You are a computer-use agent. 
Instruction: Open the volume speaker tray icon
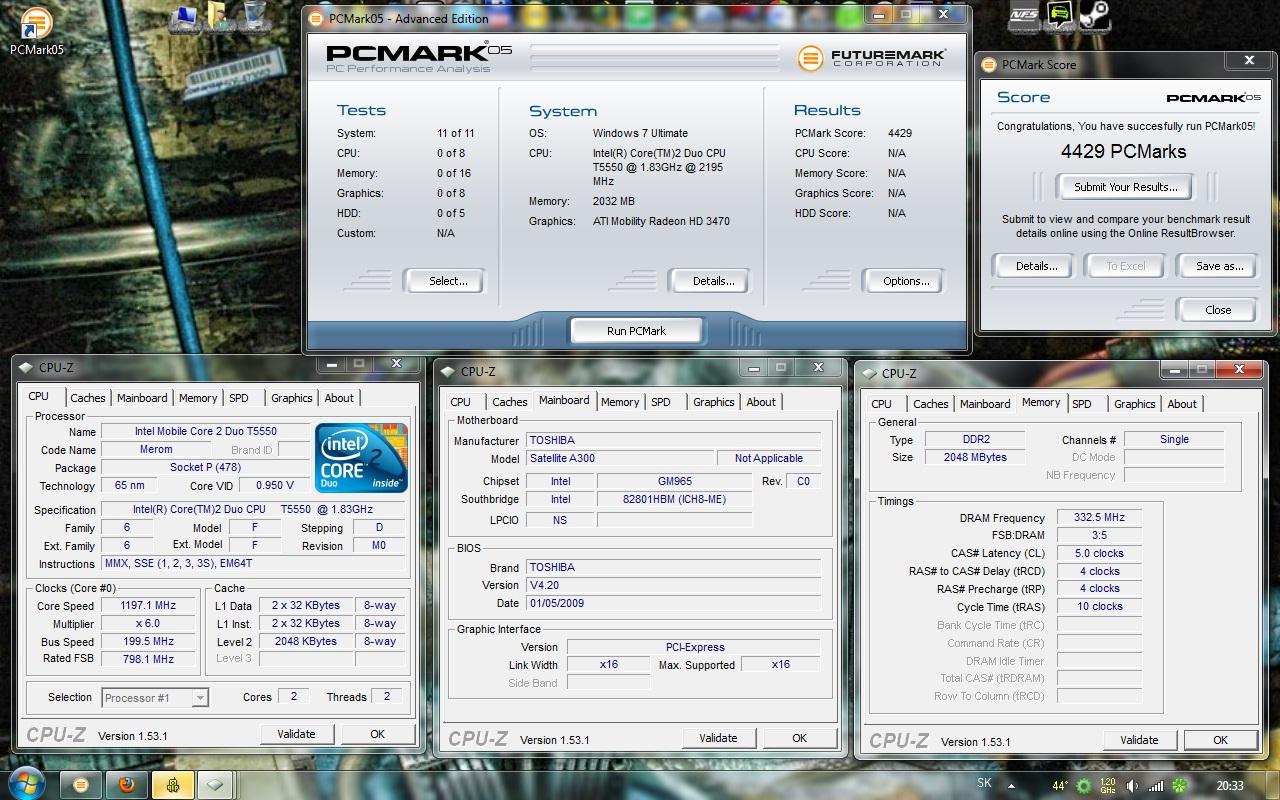[1133, 786]
